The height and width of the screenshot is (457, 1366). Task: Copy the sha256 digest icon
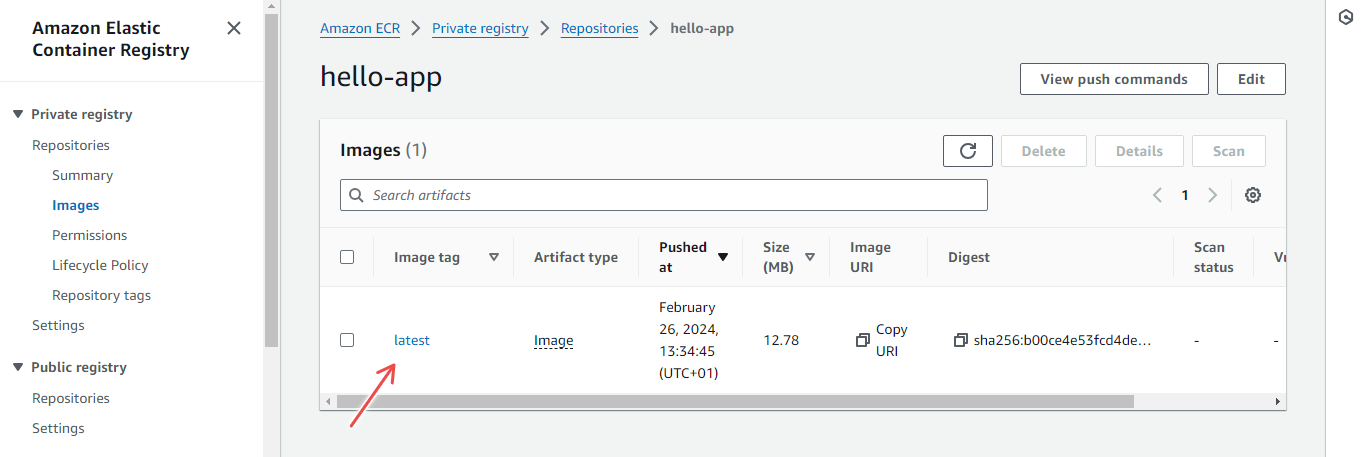[961, 340]
